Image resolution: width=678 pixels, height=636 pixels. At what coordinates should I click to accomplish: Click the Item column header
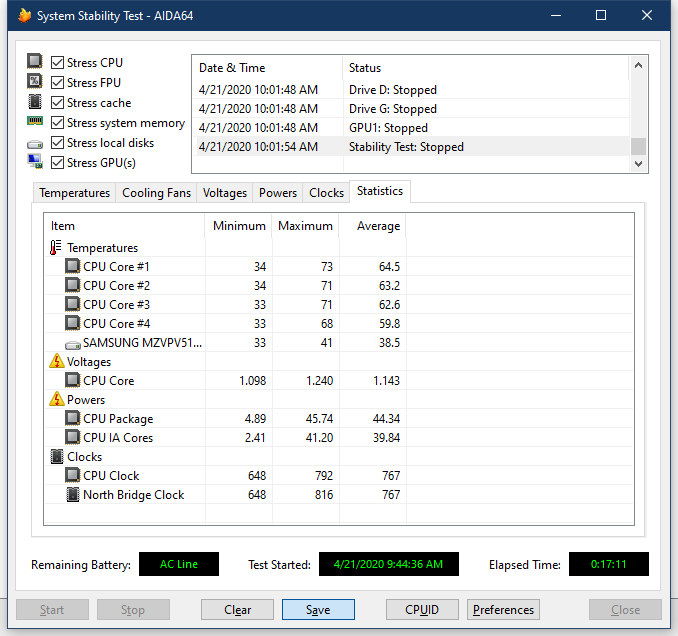[125, 226]
